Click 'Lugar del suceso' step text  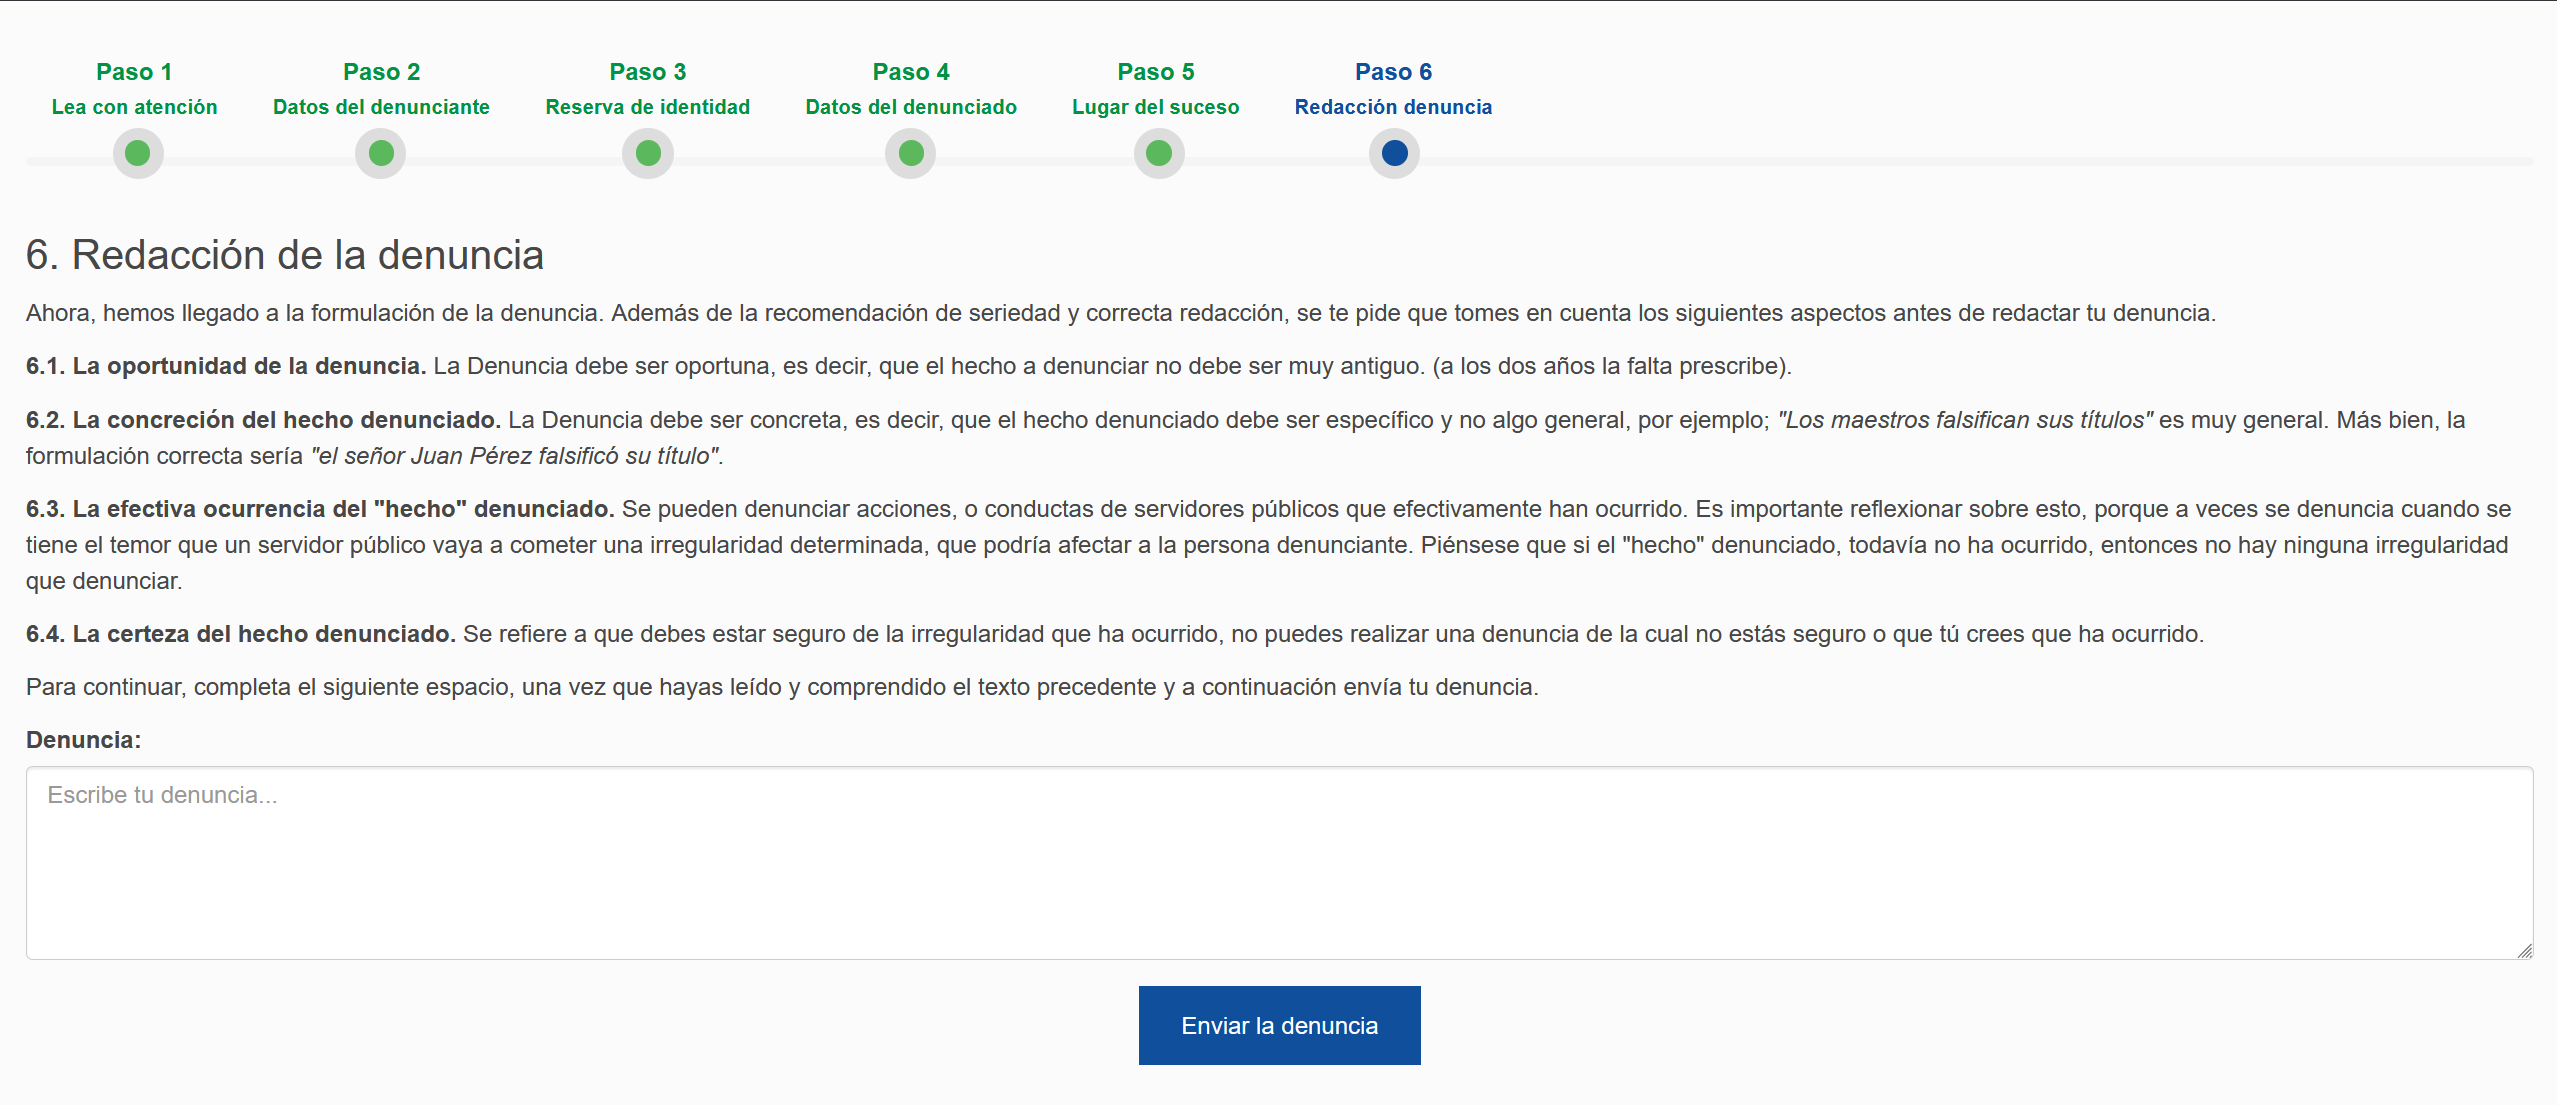[1155, 107]
